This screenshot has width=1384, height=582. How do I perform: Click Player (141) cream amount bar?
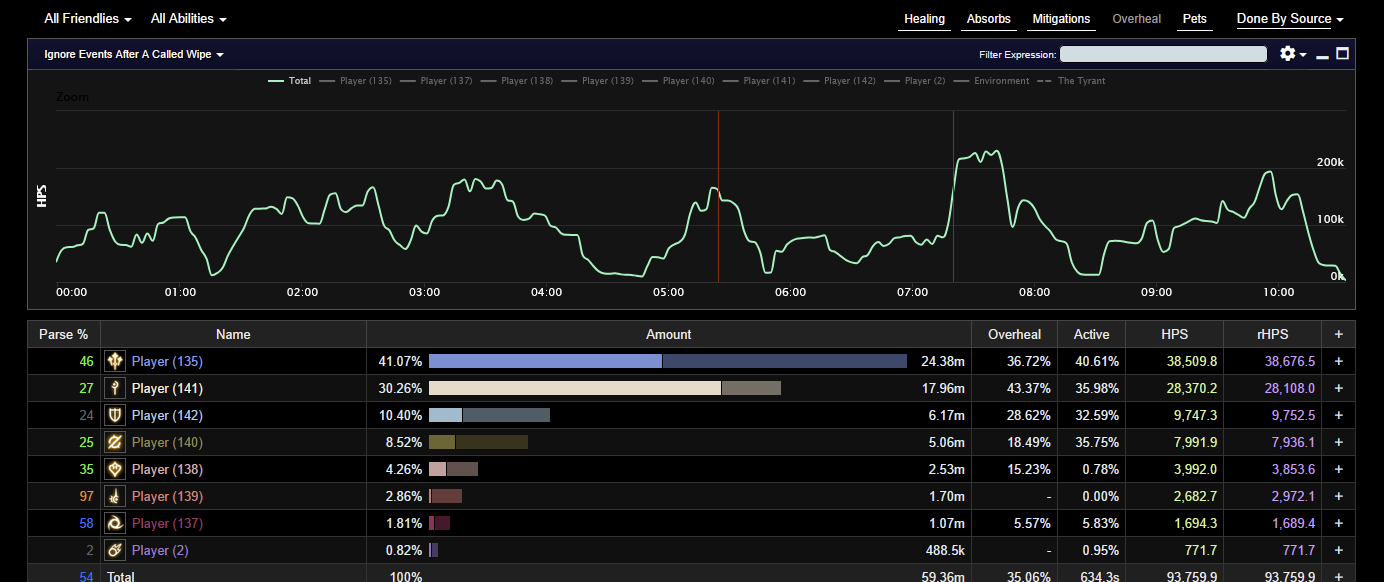[x=575, y=388]
